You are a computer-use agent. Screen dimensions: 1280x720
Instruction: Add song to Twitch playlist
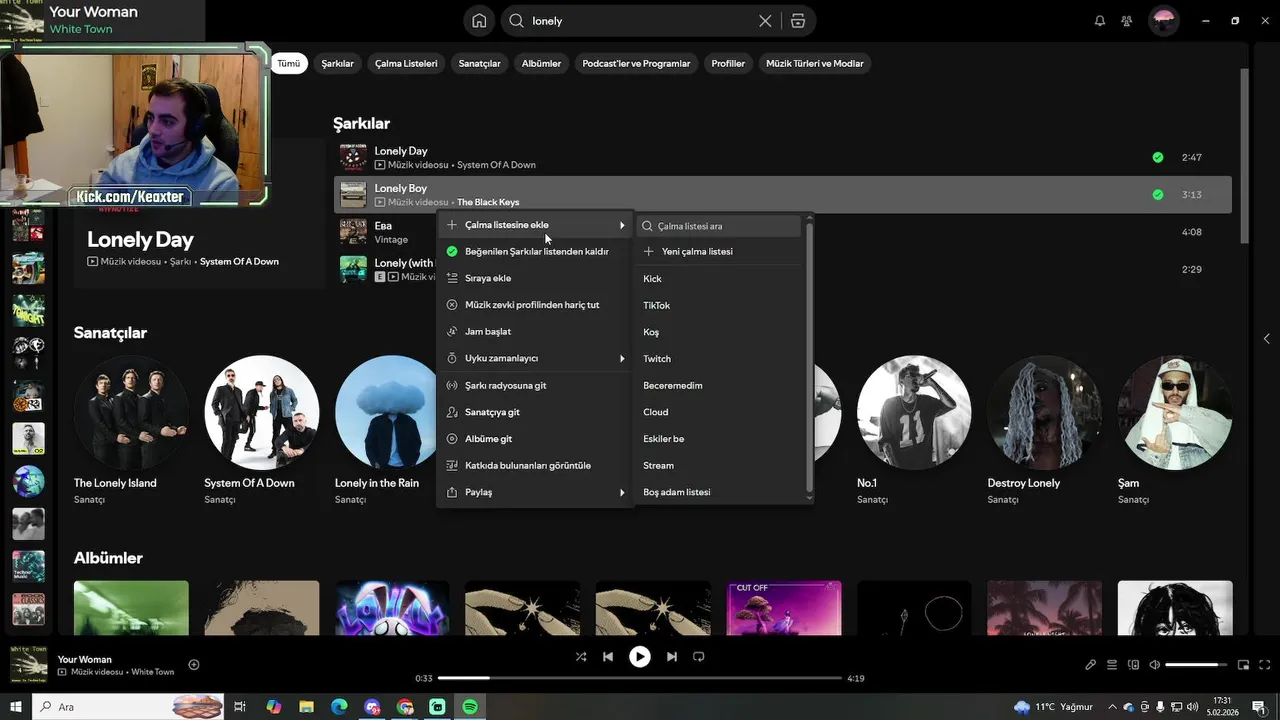point(720,358)
